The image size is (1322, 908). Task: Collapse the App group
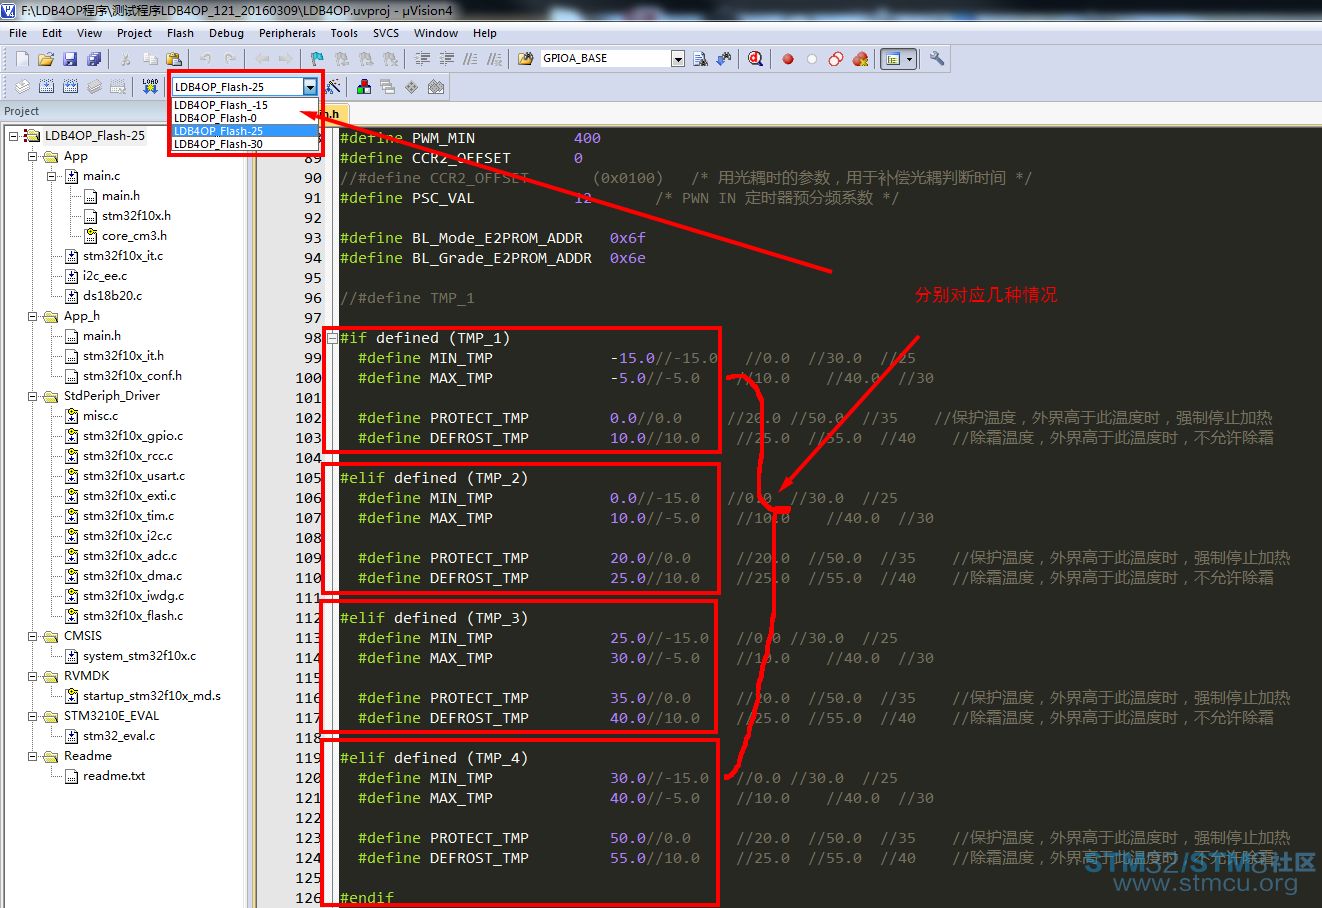[x=33, y=156]
